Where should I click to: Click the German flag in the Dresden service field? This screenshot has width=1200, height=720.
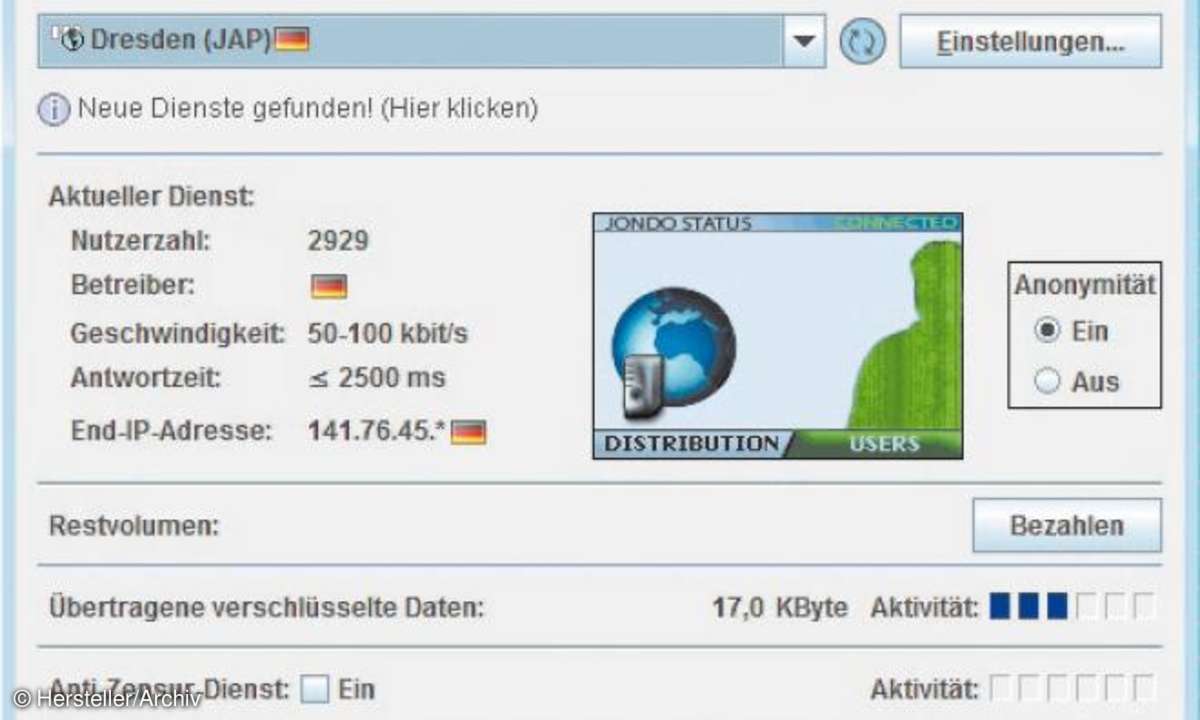click(x=291, y=40)
